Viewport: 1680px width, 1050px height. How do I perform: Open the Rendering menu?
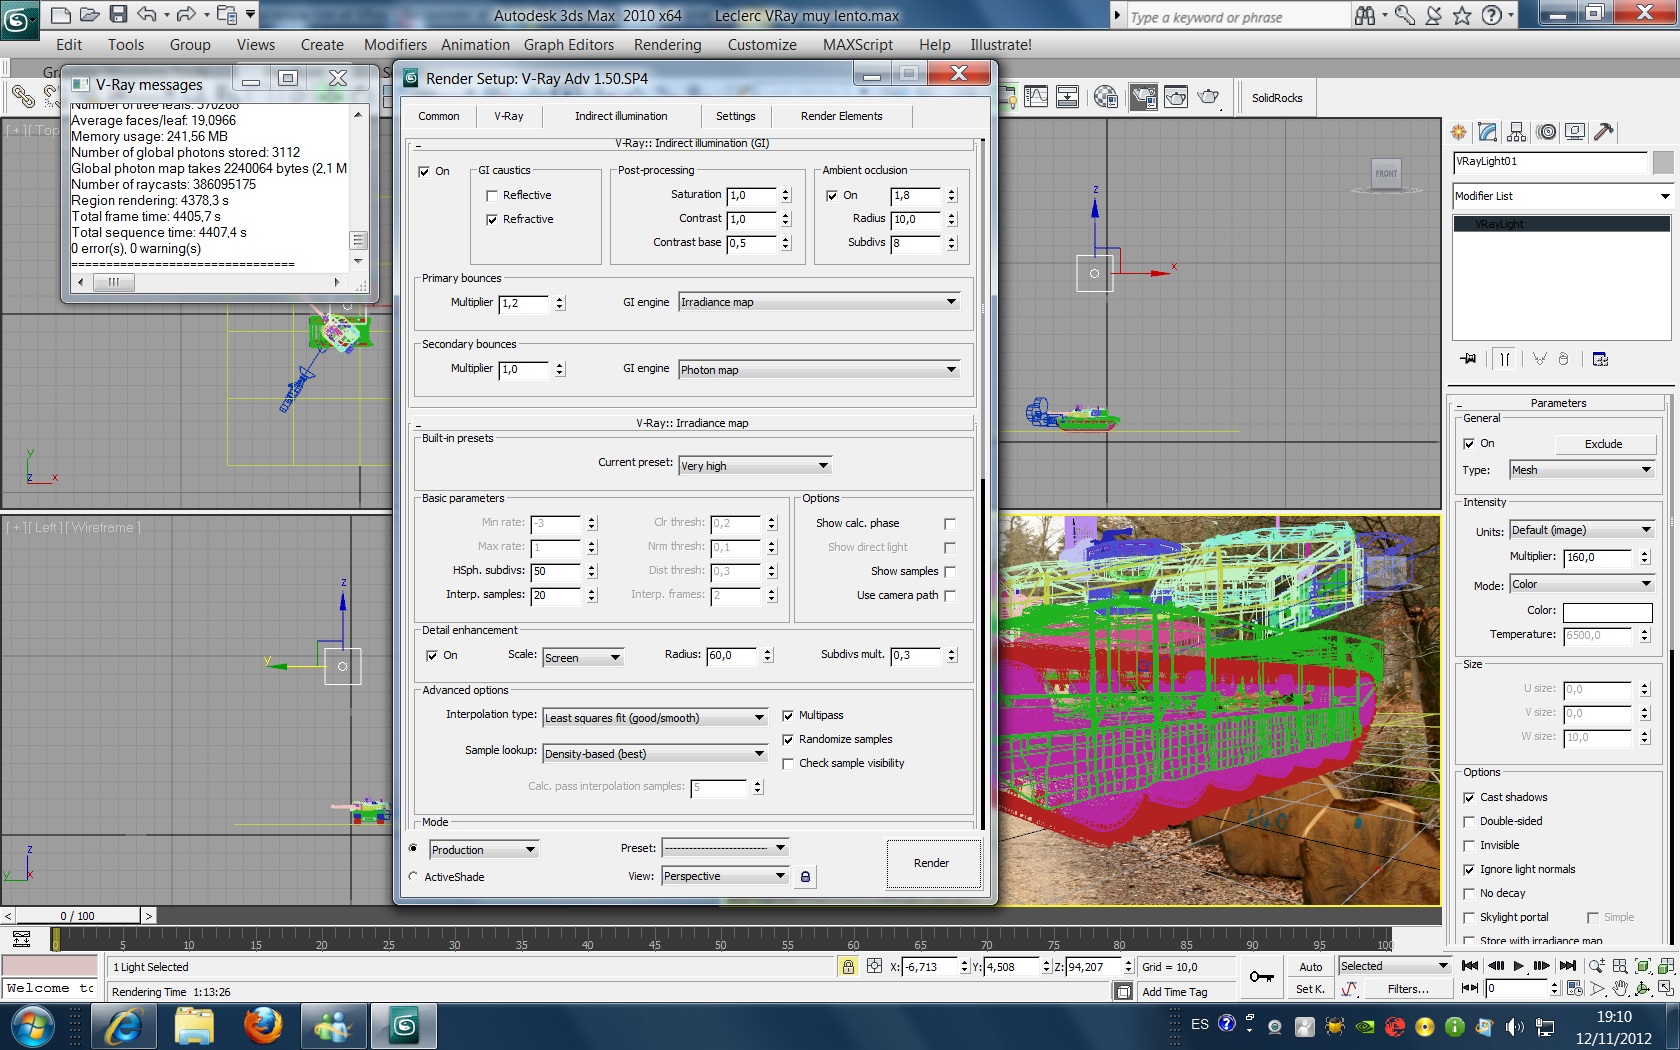[x=668, y=45]
